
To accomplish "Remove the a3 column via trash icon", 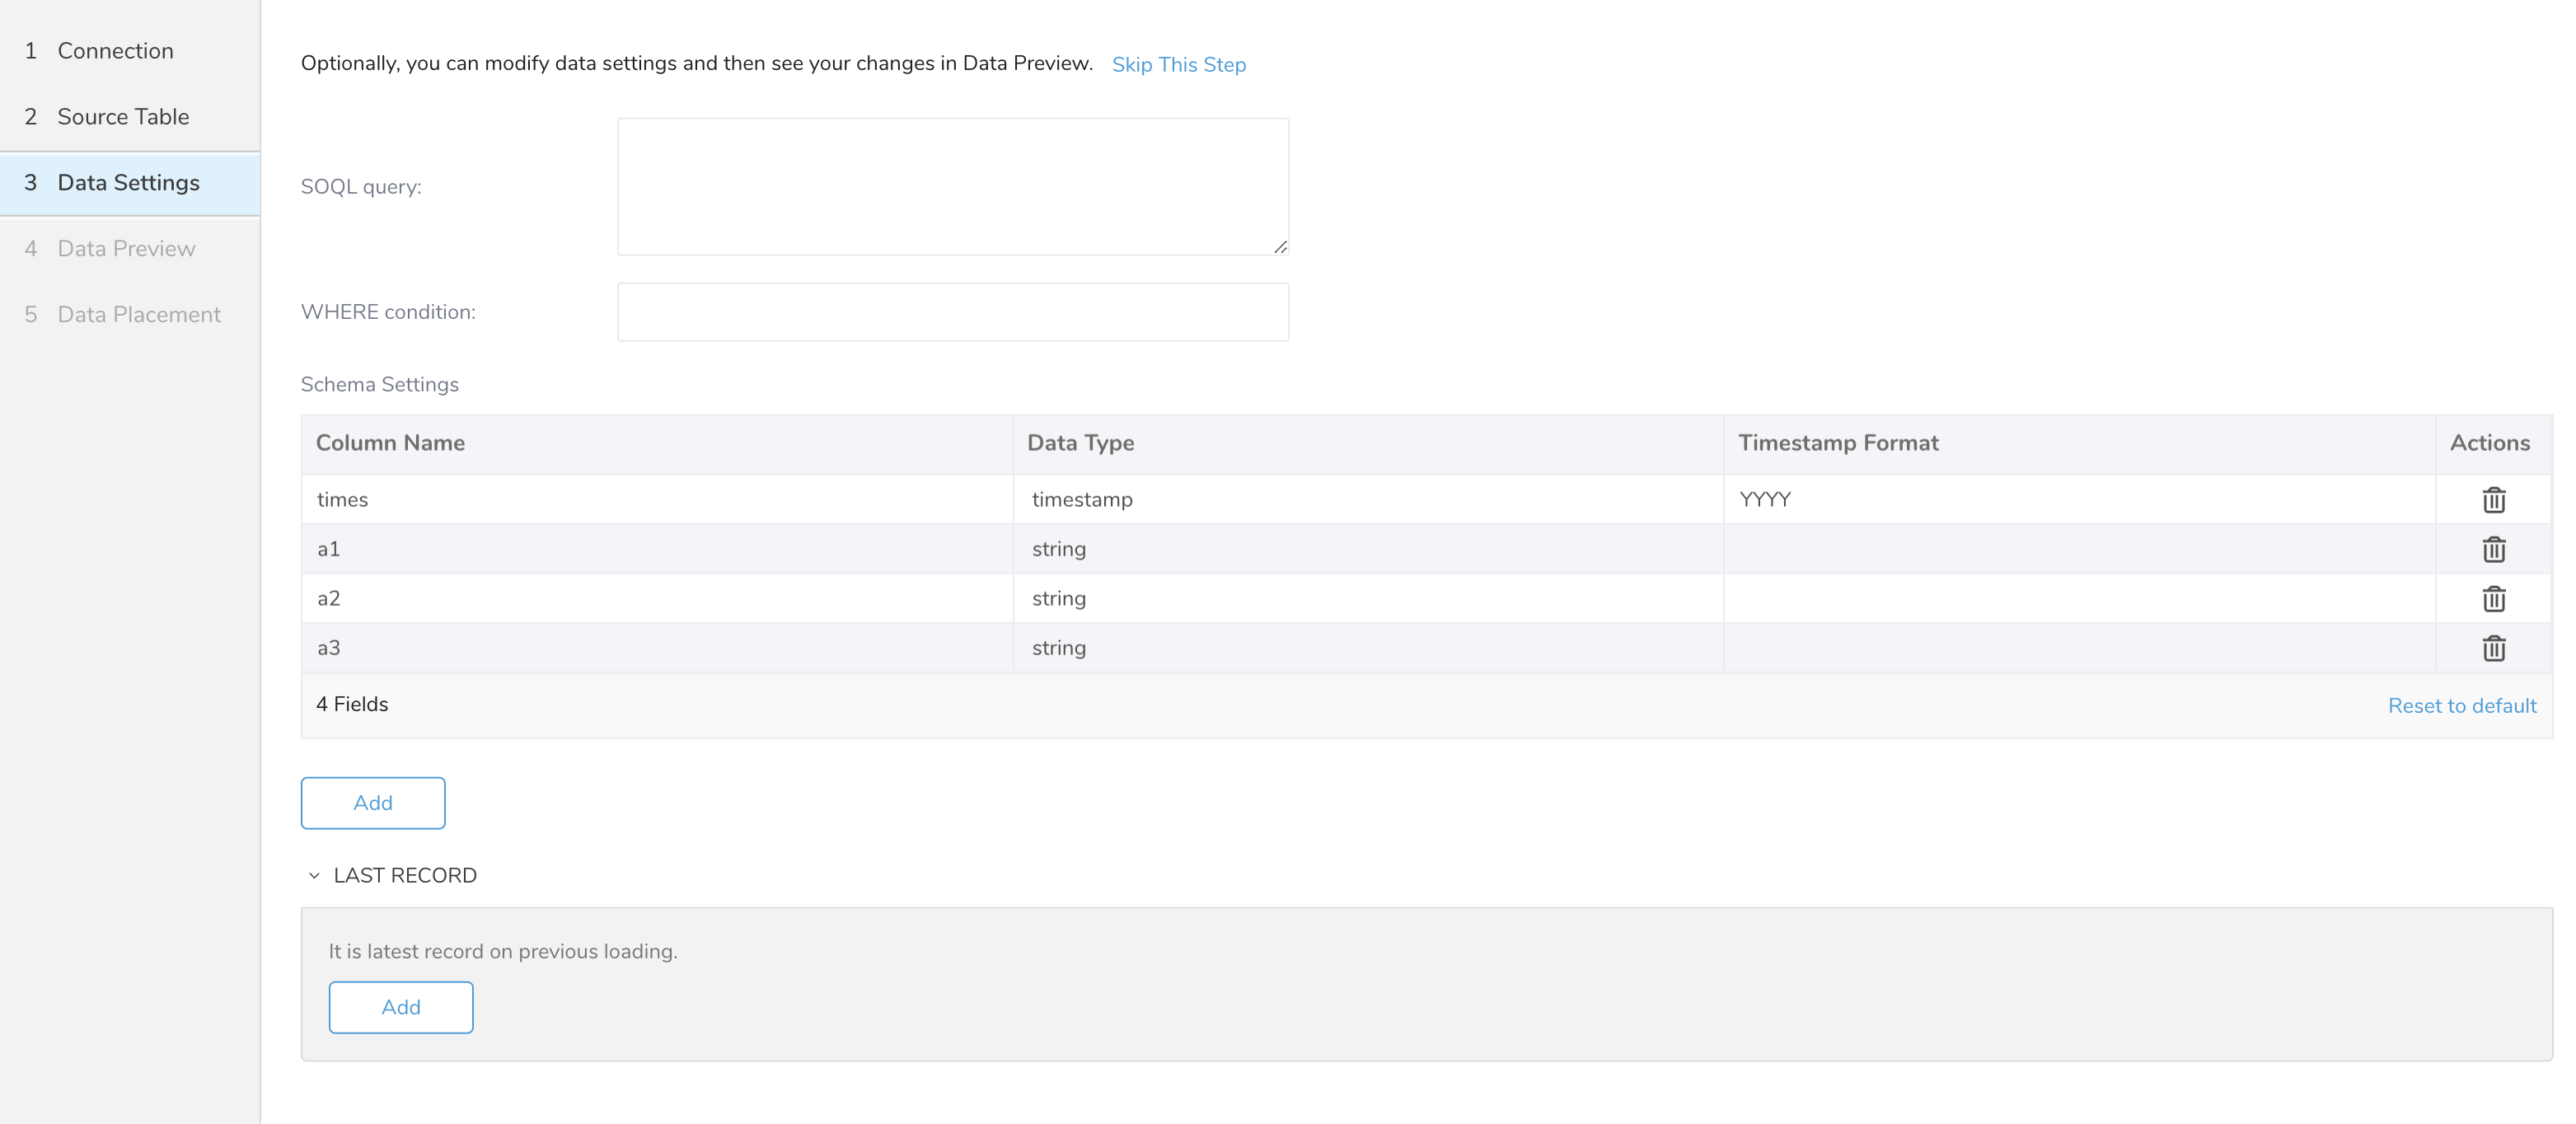I will point(2493,648).
